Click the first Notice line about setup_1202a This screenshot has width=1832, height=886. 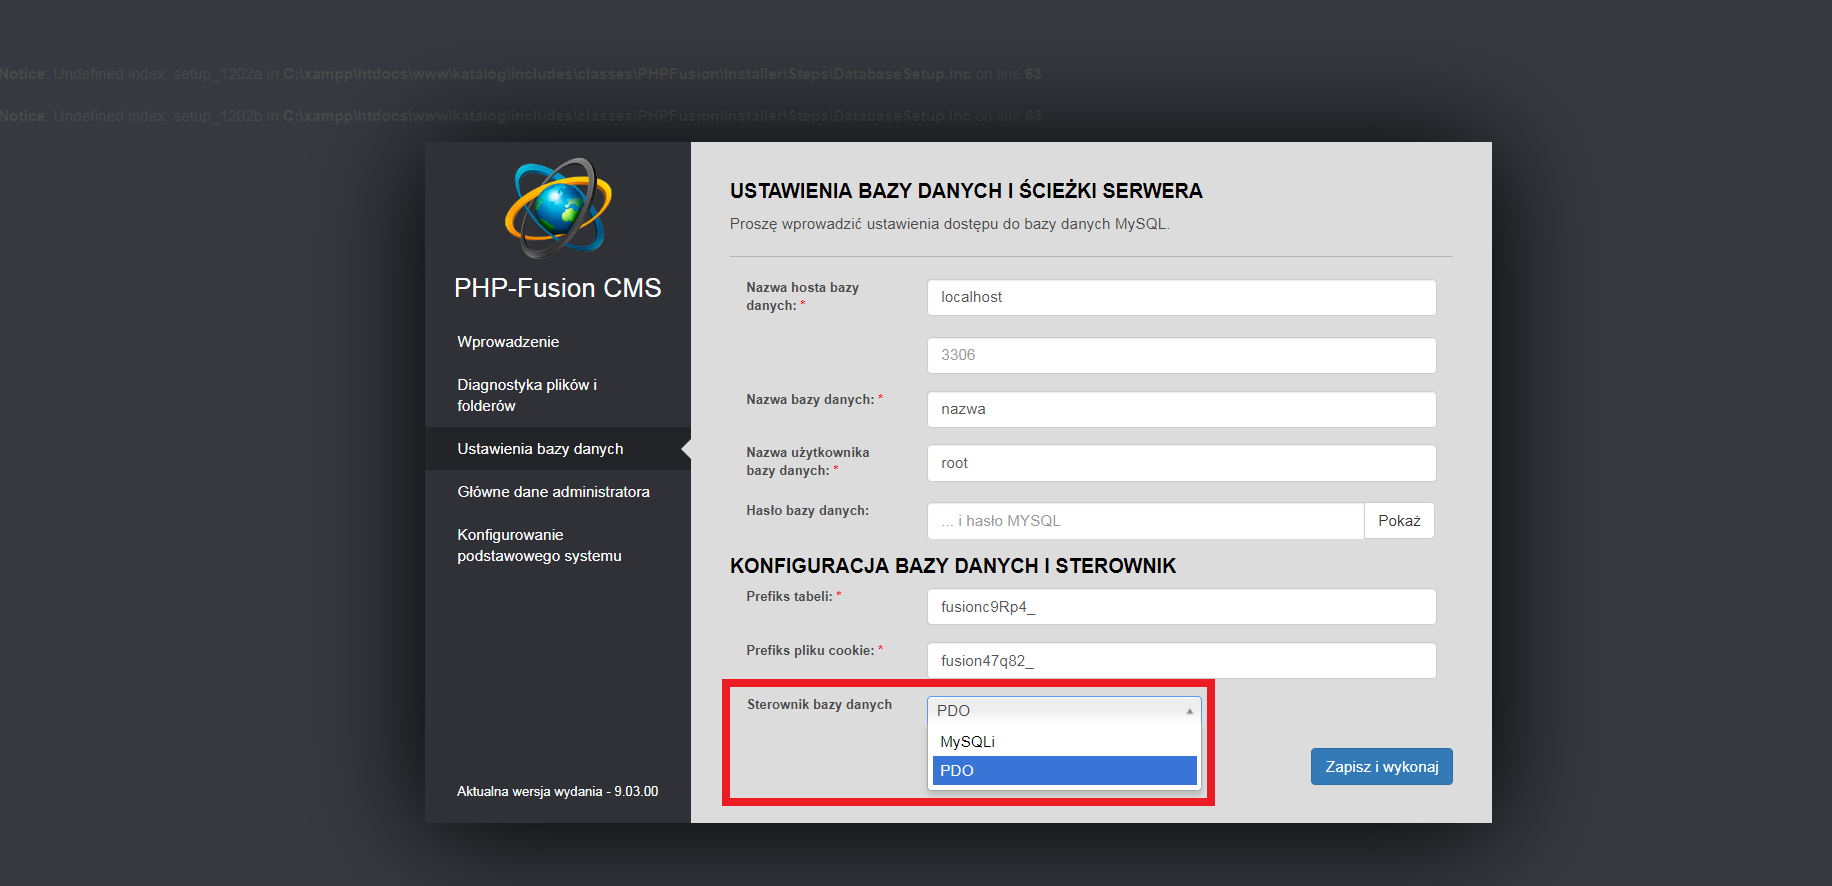[520, 74]
